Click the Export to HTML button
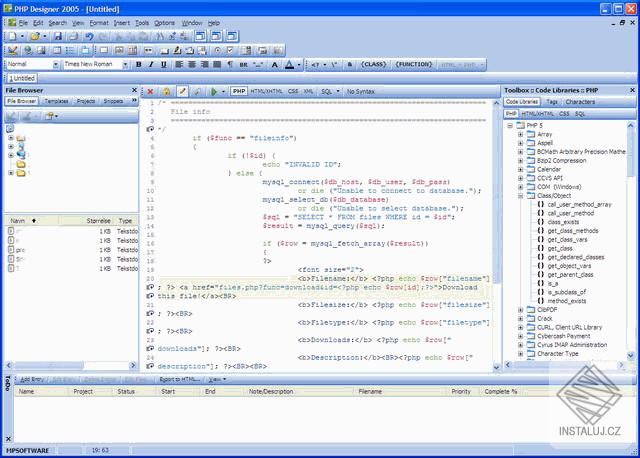 [180, 380]
